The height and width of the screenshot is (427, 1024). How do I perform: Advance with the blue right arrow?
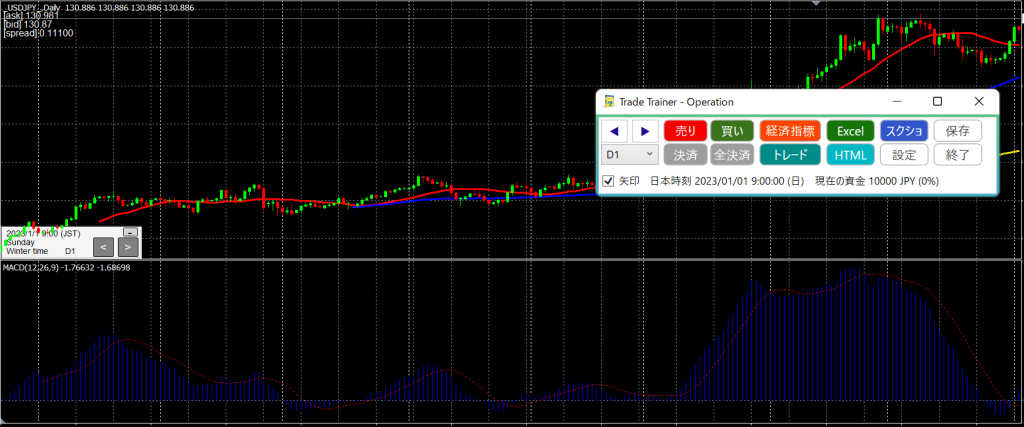pyautogui.click(x=645, y=131)
